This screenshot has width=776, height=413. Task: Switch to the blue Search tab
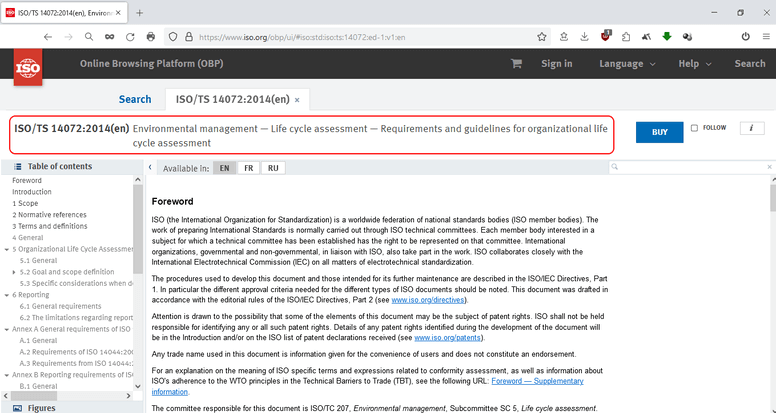135,99
